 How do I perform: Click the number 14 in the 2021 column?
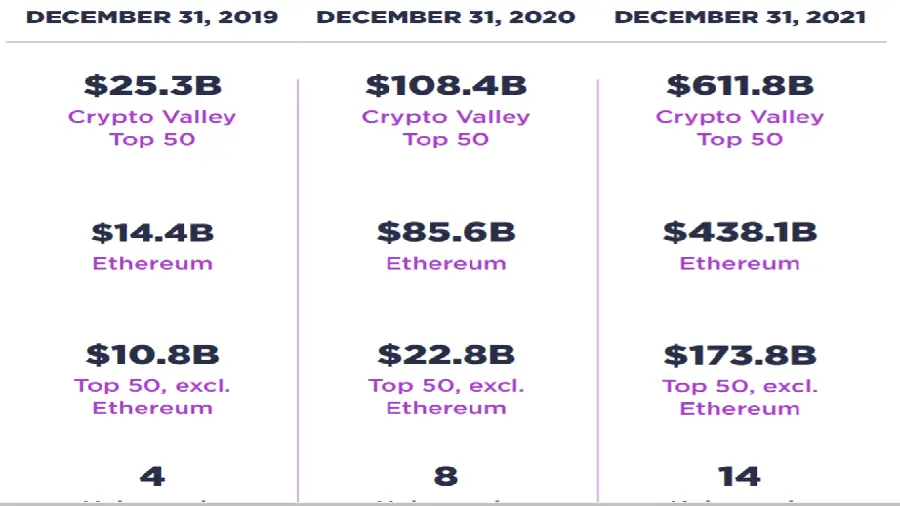pos(740,476)
